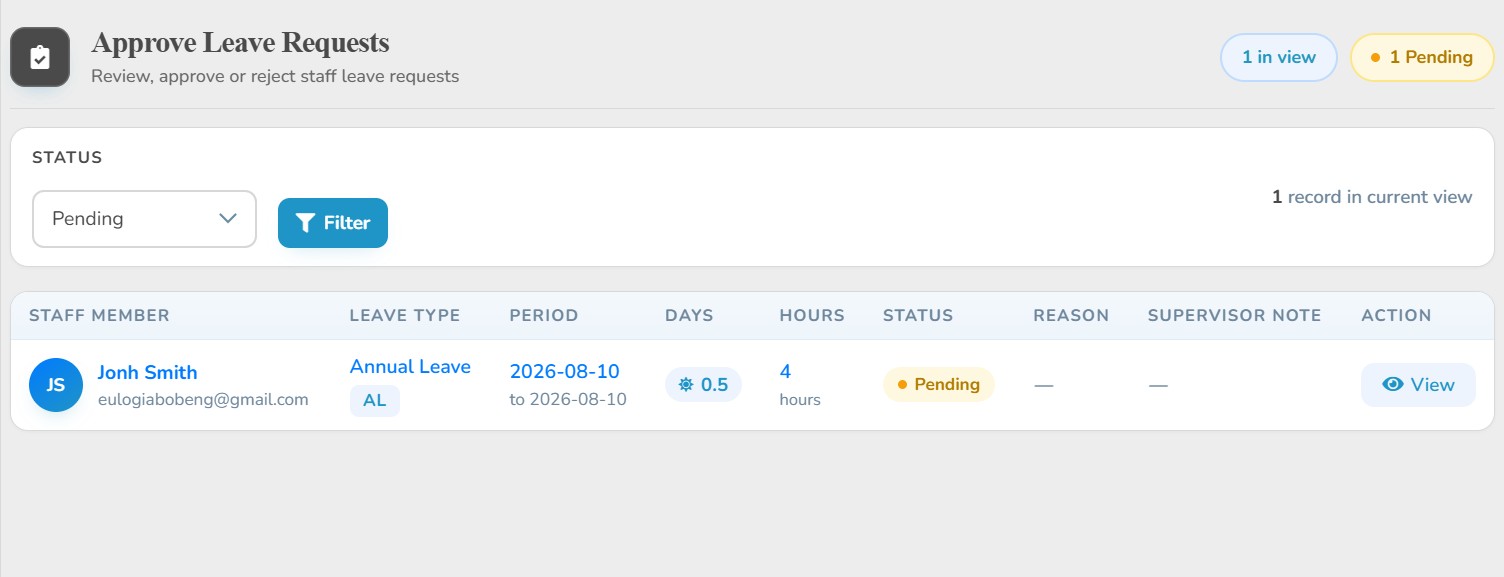Click the Staff Member column header
Screen dimensions: 1504x577
(x=100, y=316)
